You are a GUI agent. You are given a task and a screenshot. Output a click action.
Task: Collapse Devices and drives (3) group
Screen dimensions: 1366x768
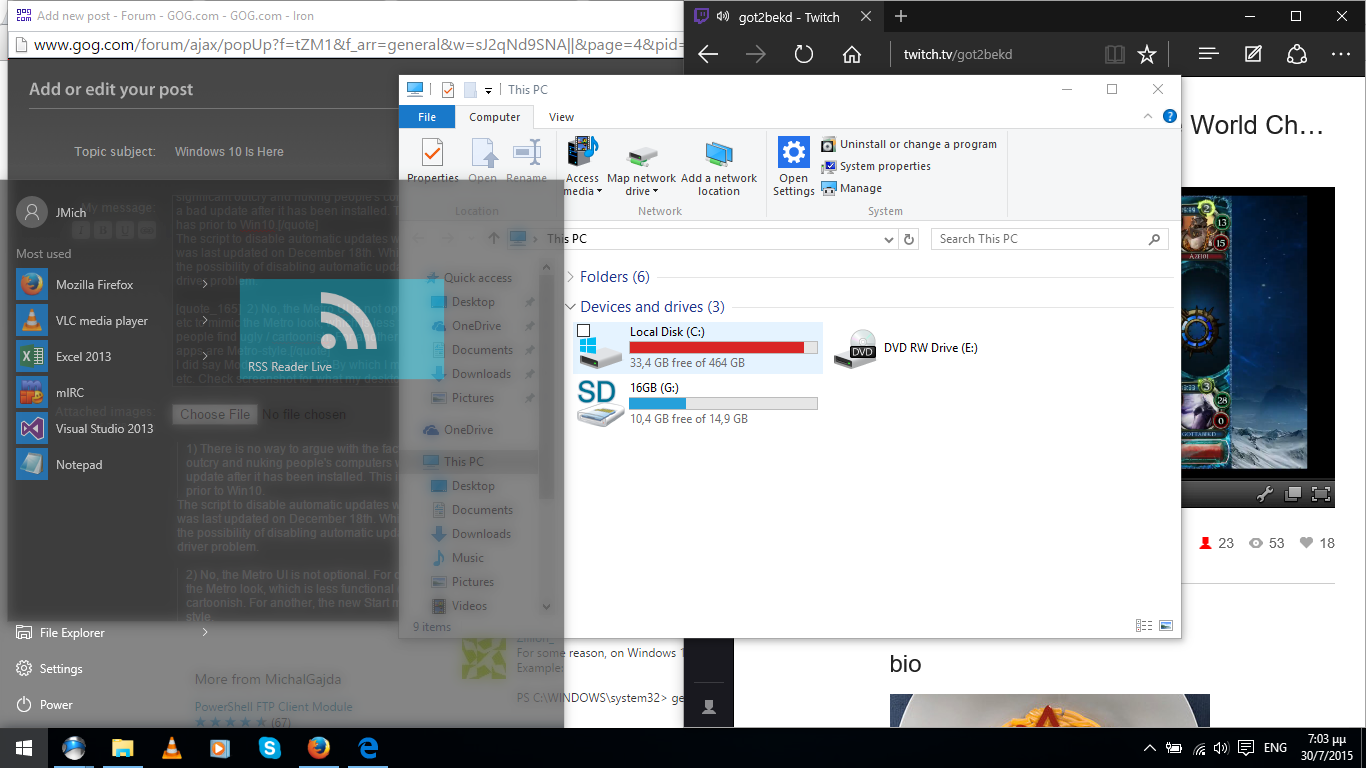point(570,307)
